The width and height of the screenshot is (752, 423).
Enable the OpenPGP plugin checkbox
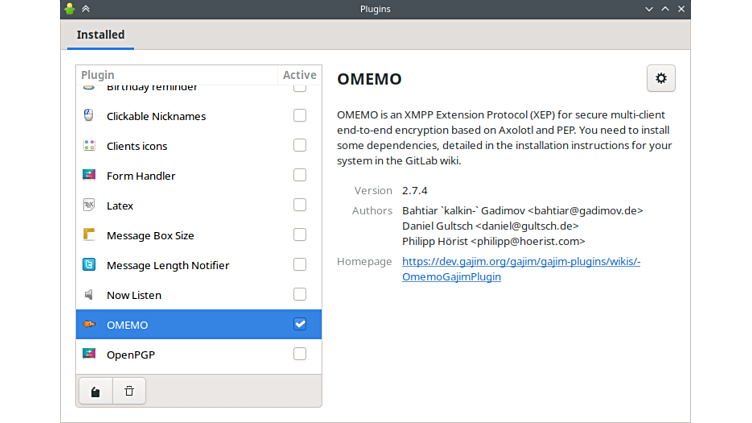(x=300, y=355)
